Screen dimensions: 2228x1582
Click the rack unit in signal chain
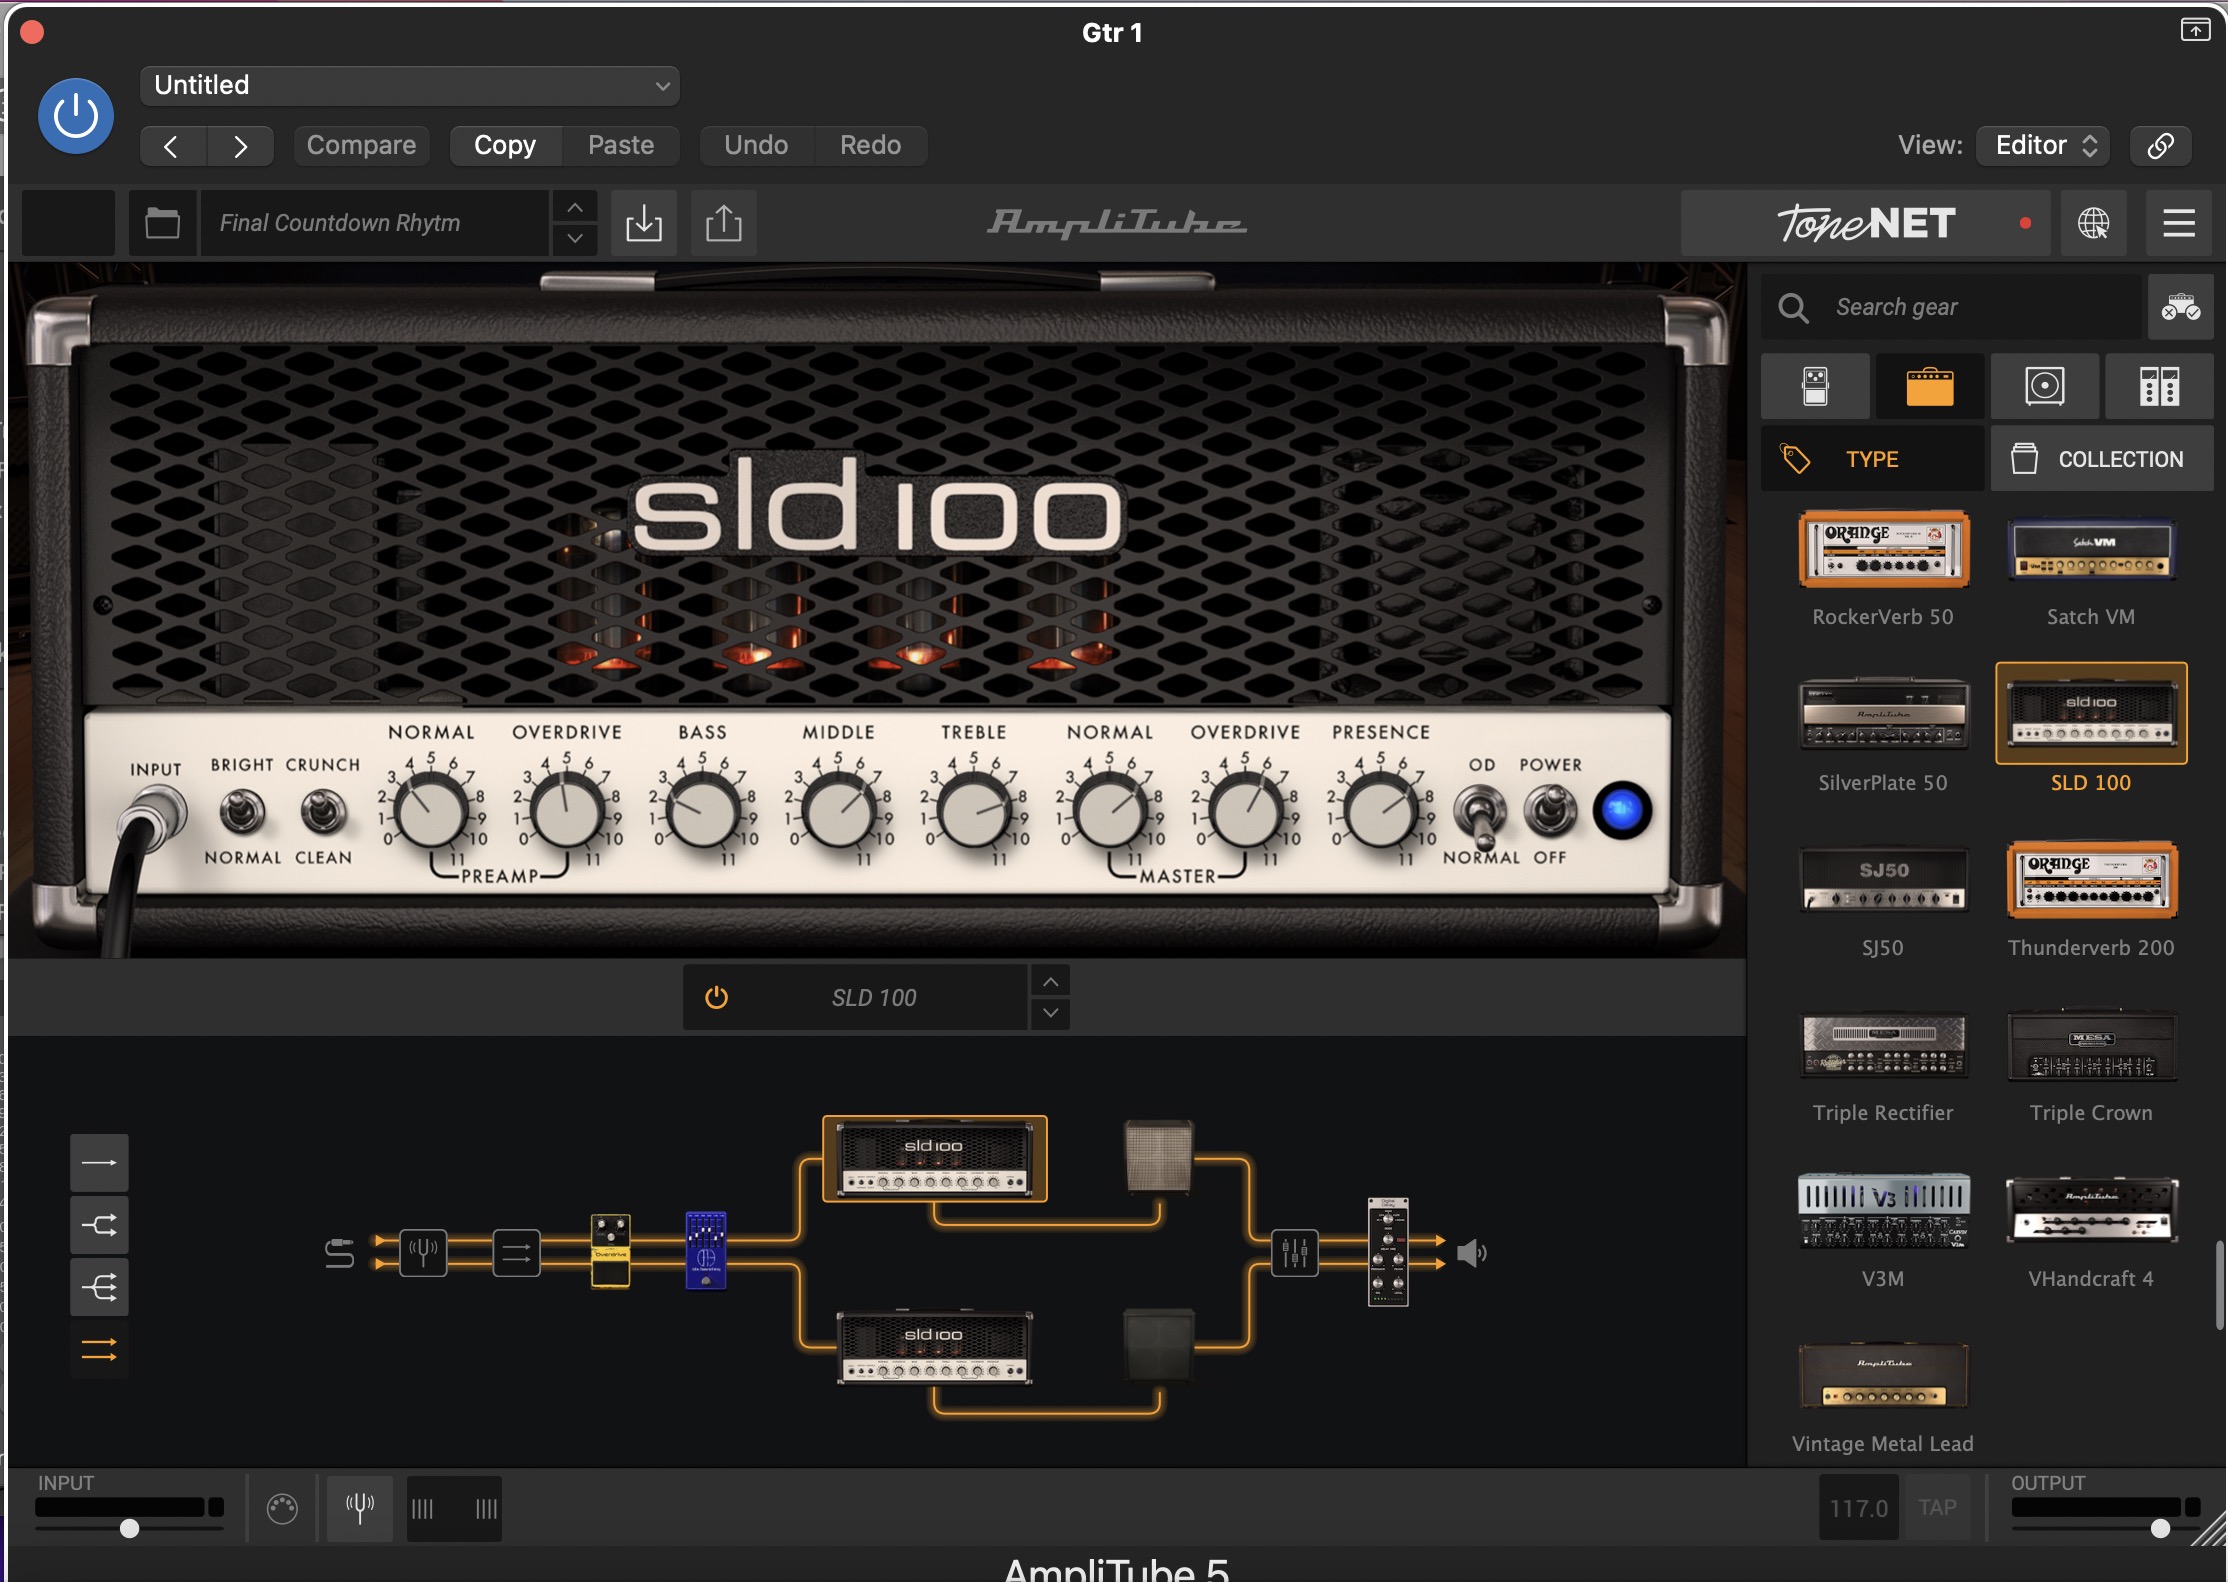1388,1252
